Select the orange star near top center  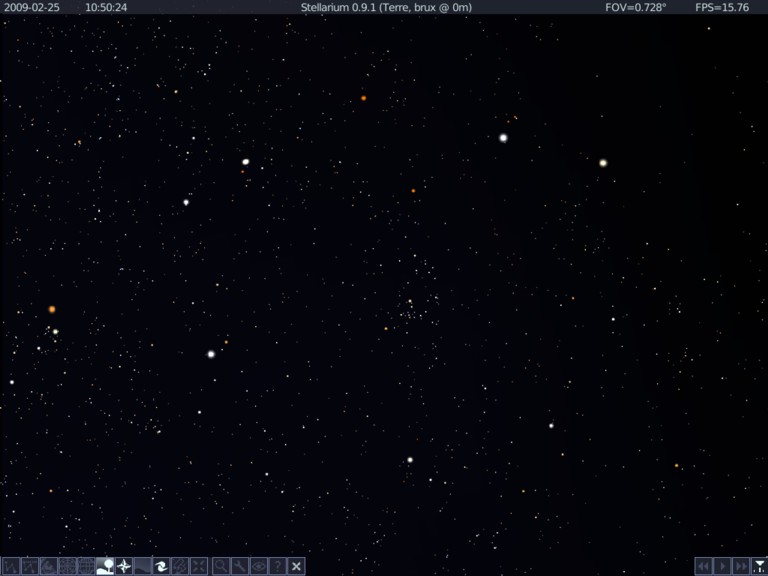click(363, 98)
